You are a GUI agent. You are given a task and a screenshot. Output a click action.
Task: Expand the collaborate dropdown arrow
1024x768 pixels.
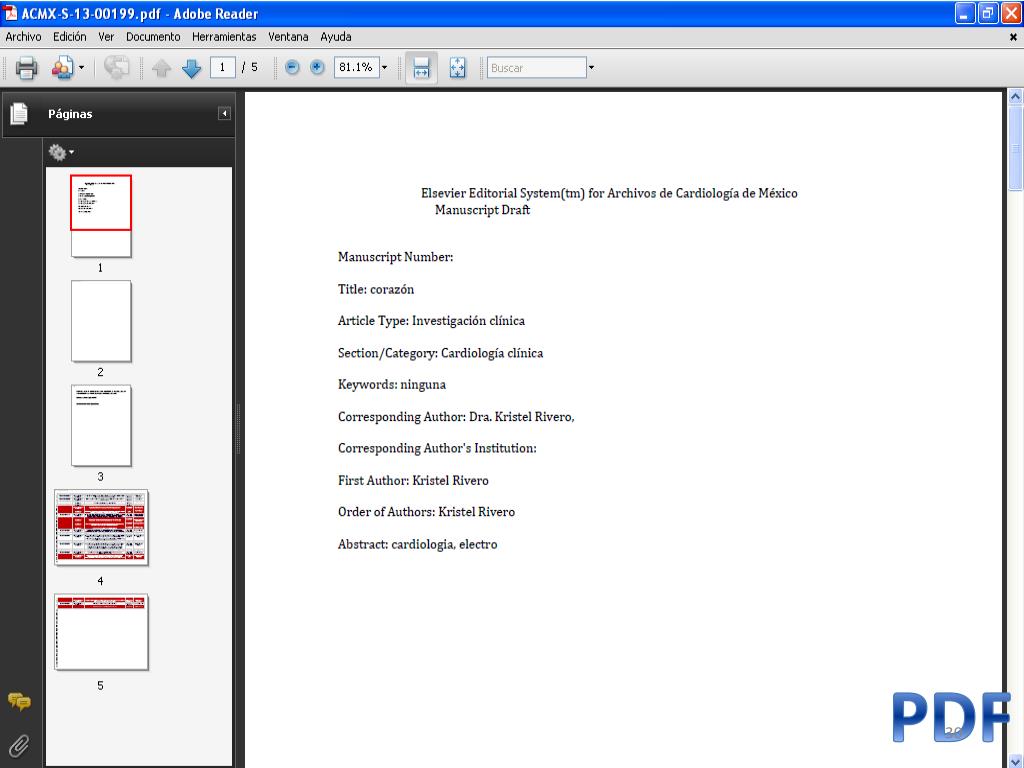pyautogui.click(x=82, y=67)
